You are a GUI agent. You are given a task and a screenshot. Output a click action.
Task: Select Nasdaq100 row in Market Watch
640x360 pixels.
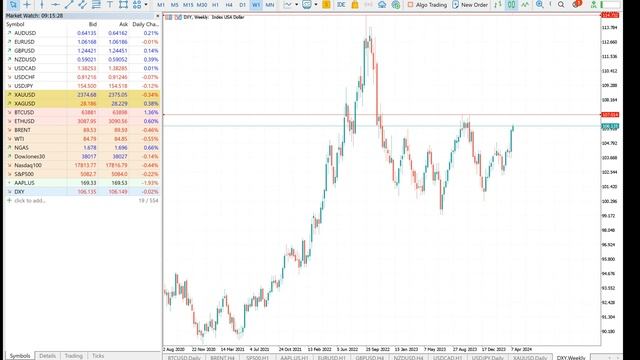[x=82, y=165]
